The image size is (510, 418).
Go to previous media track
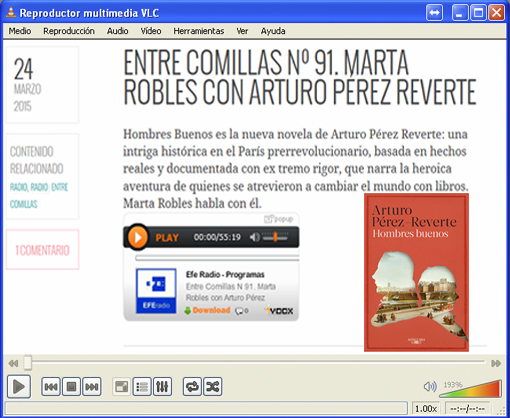click(x=51, y=387)
